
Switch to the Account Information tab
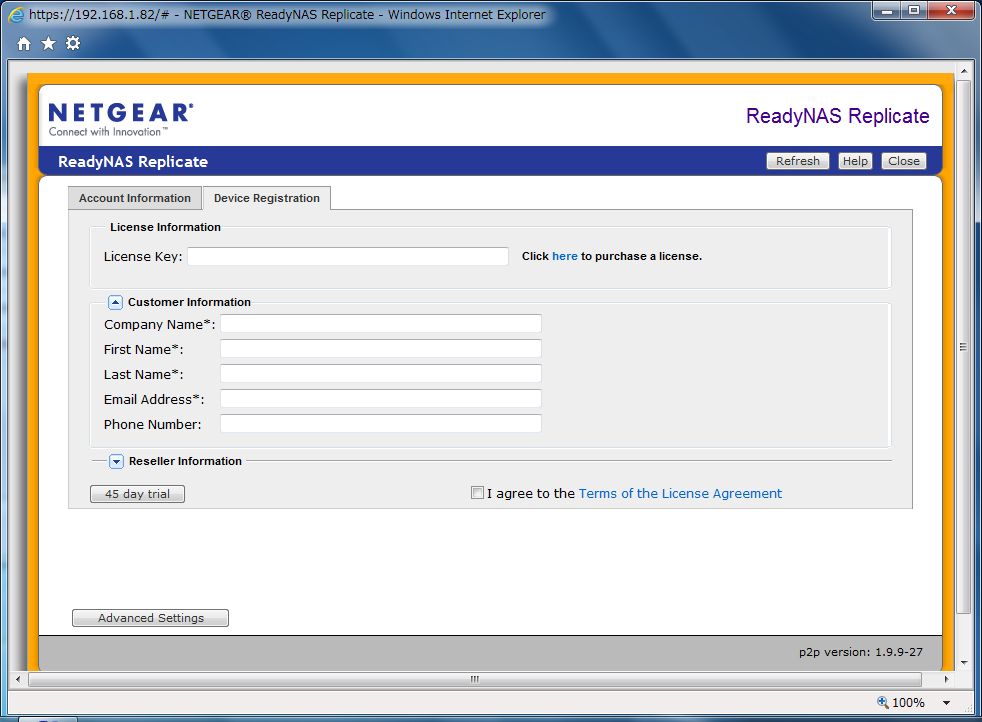pyautogui.click(x=135, y=198)
